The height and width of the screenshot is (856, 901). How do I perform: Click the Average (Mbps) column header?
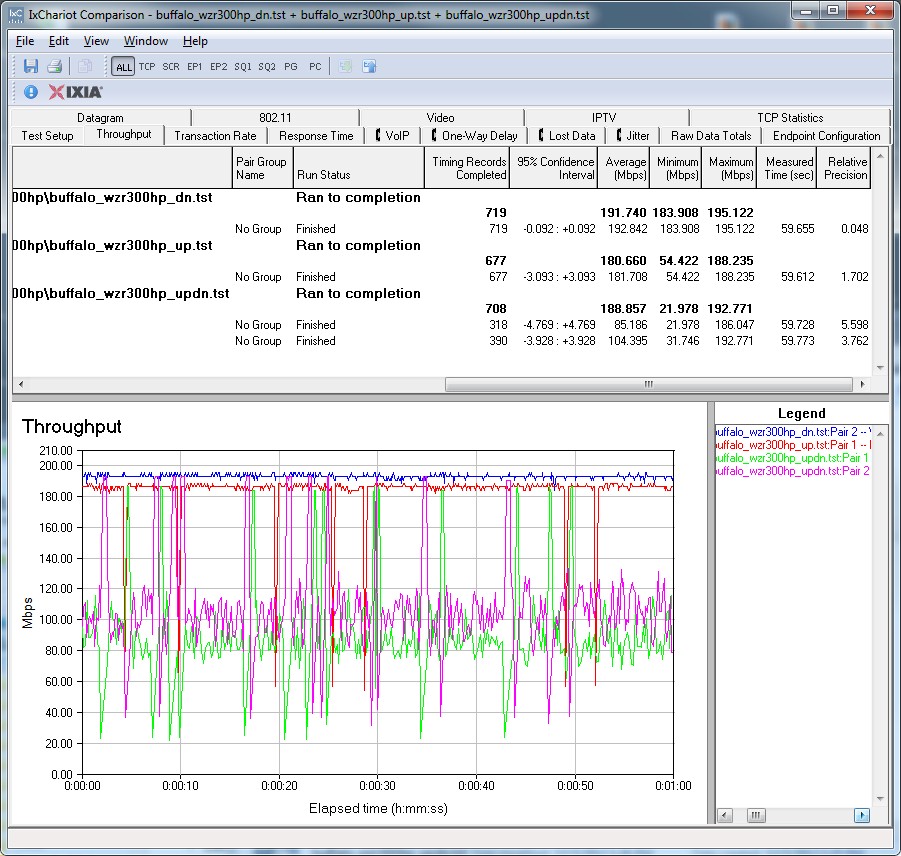click(x=623, y=168)
